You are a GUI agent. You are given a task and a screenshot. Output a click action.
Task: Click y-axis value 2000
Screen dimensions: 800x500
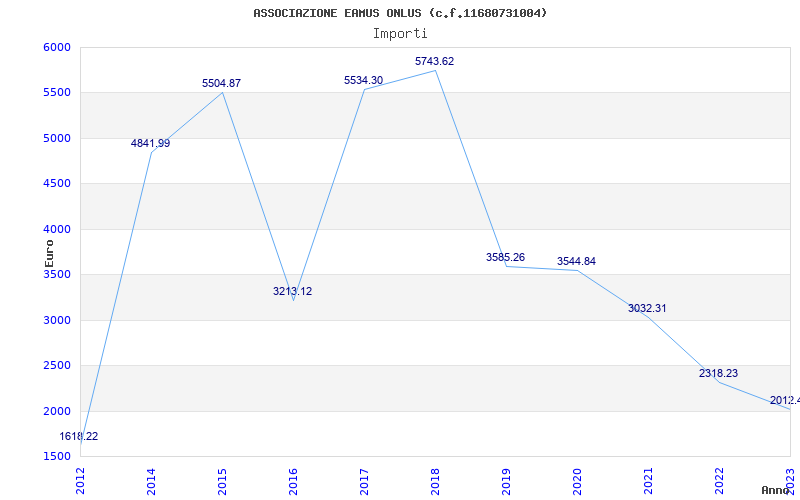[56, 411]
